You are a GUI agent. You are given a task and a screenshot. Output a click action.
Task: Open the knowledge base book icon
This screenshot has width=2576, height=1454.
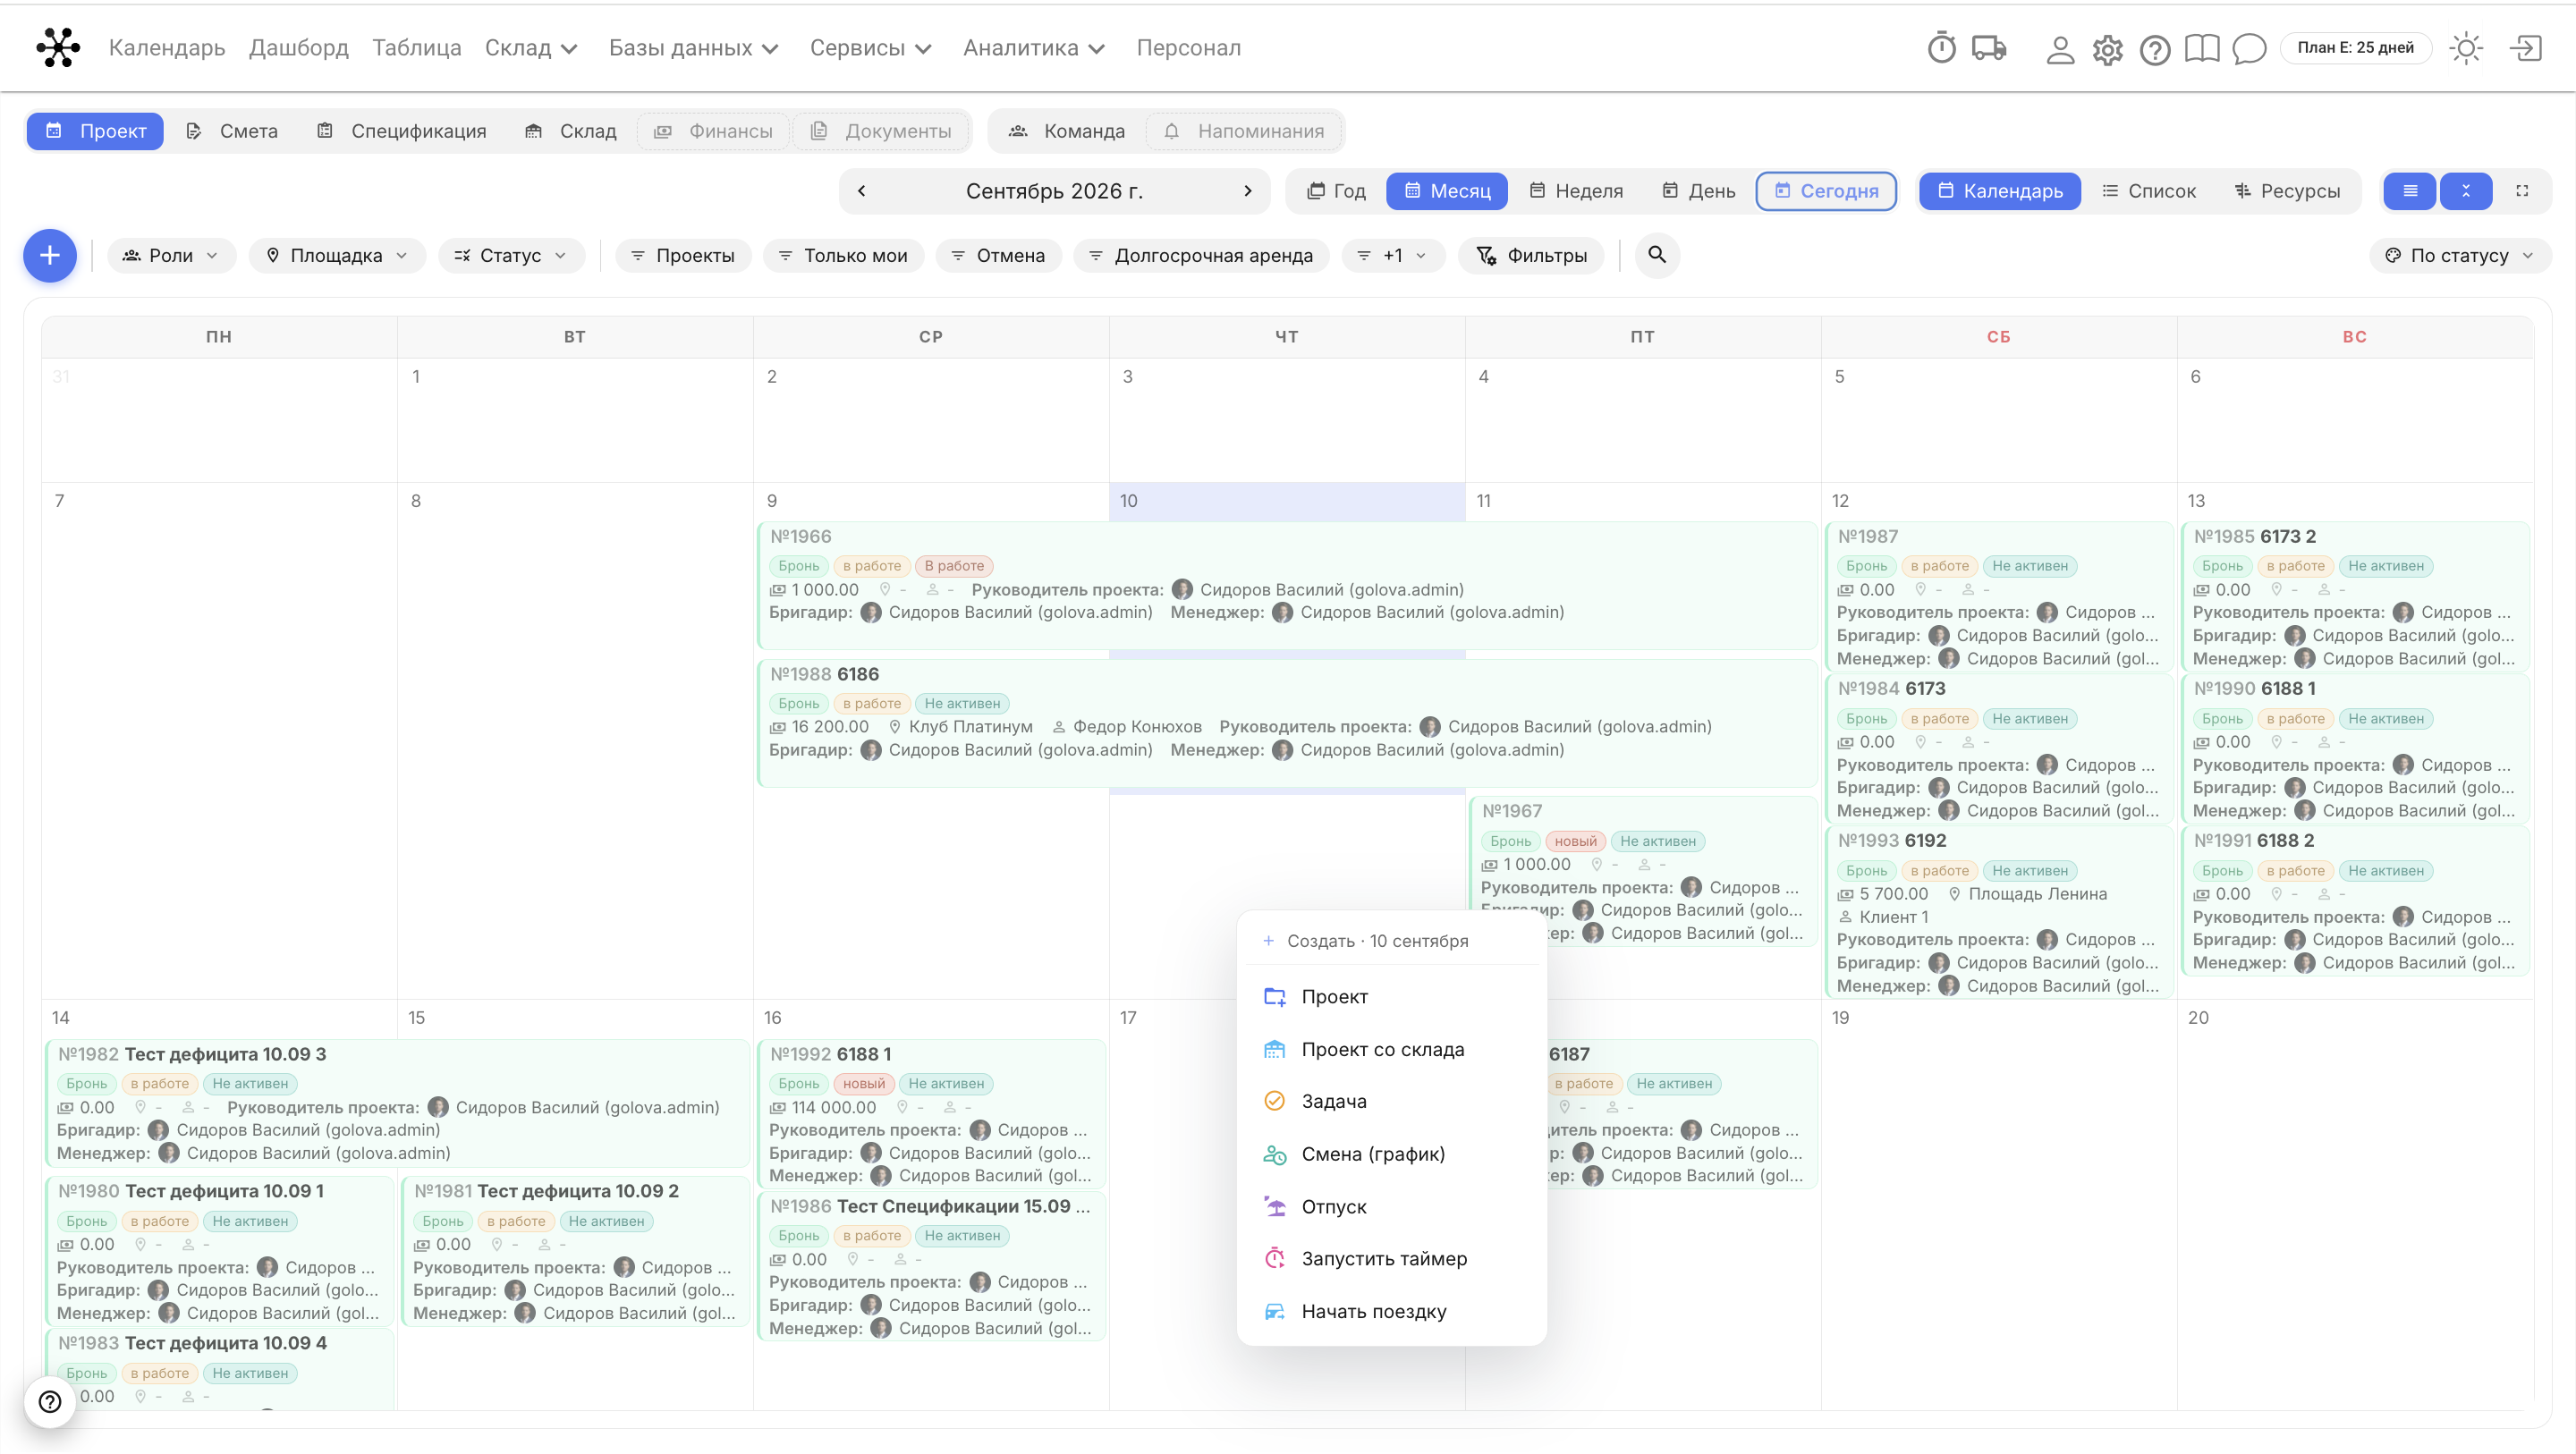(2201, 49)
